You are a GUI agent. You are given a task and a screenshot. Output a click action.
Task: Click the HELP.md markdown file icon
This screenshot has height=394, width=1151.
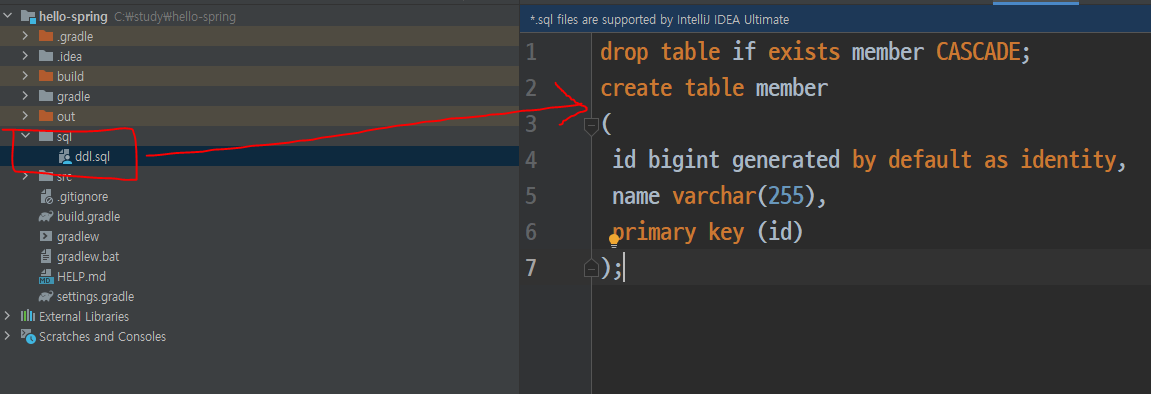pyautogui.click(x=46, y=277)
